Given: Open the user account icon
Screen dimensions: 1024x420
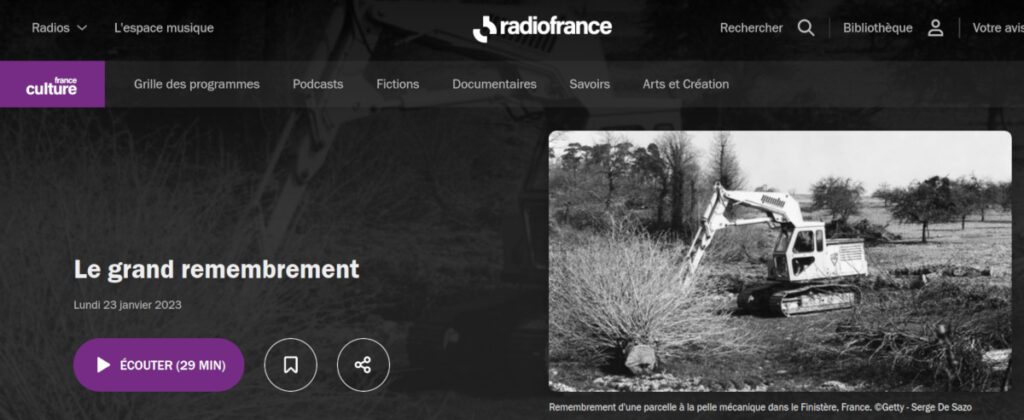Looking at the screenshot, I should pos(936,28).
